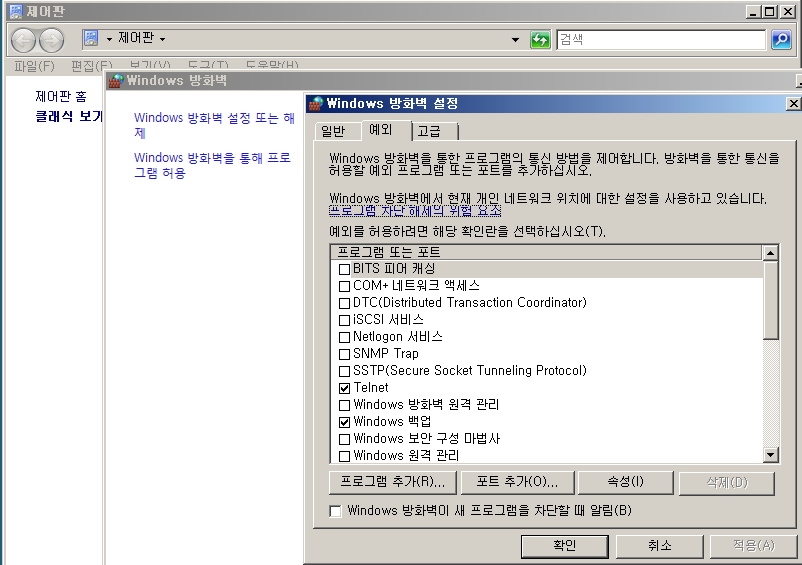Screen dimensions: 802x565
Task: Uncheck the Windows 백업 checkbox
Action: (x=344, y=422)
